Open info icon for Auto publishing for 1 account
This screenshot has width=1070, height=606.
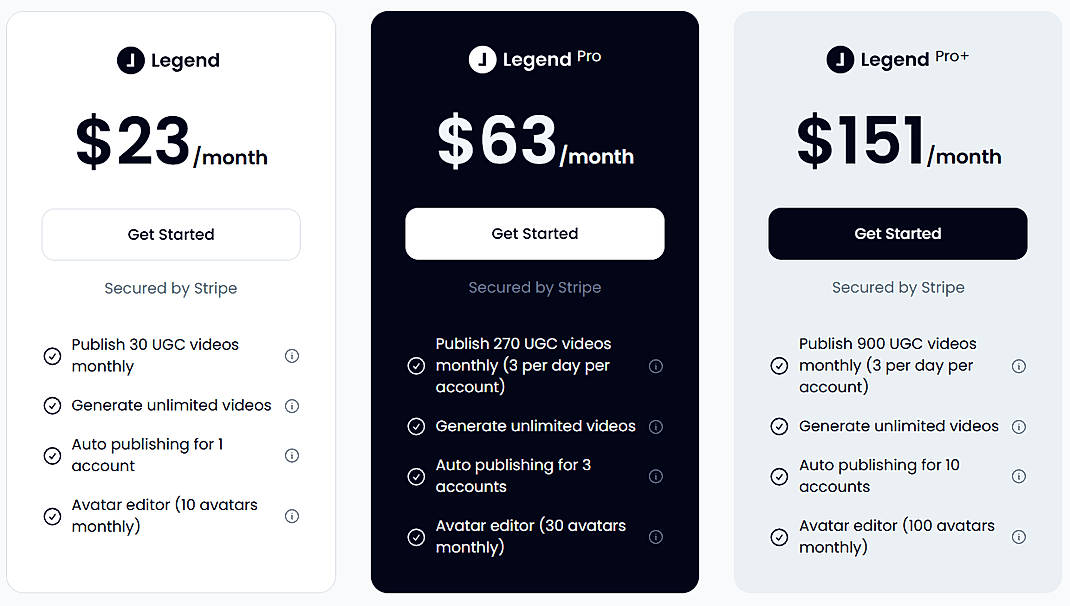pyautogui.click(x=291, y=455)
